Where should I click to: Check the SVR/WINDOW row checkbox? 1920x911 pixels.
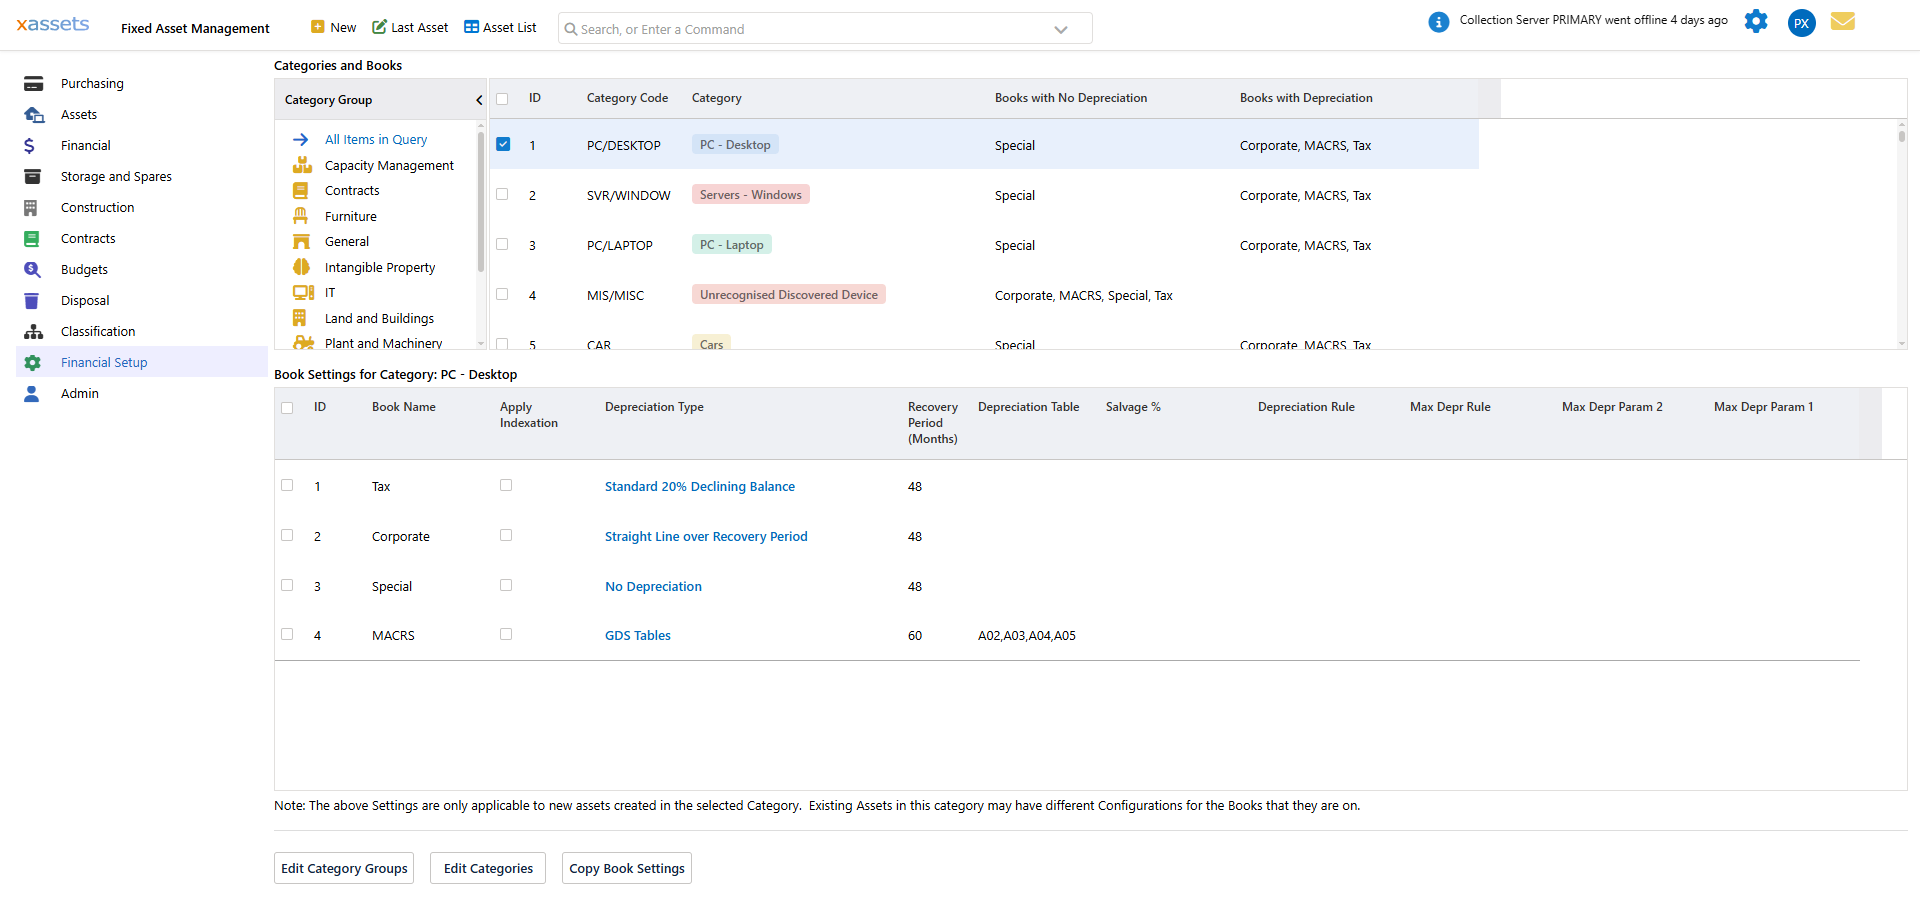[x=502, y=194]
